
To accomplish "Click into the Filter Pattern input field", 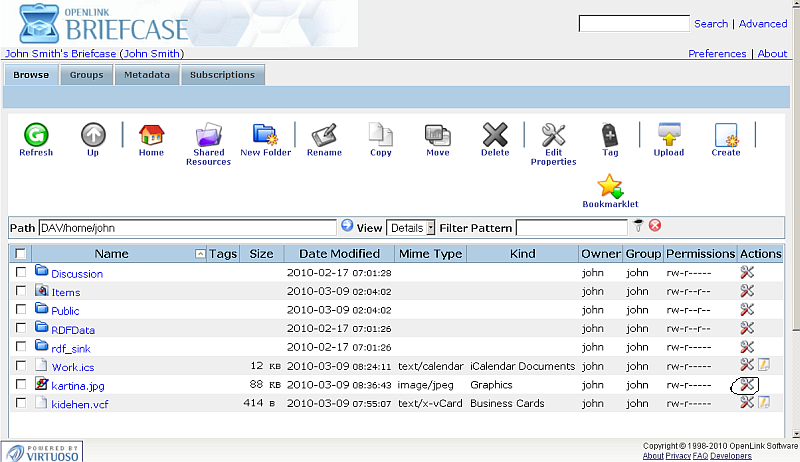I will (x=571, y=228).
